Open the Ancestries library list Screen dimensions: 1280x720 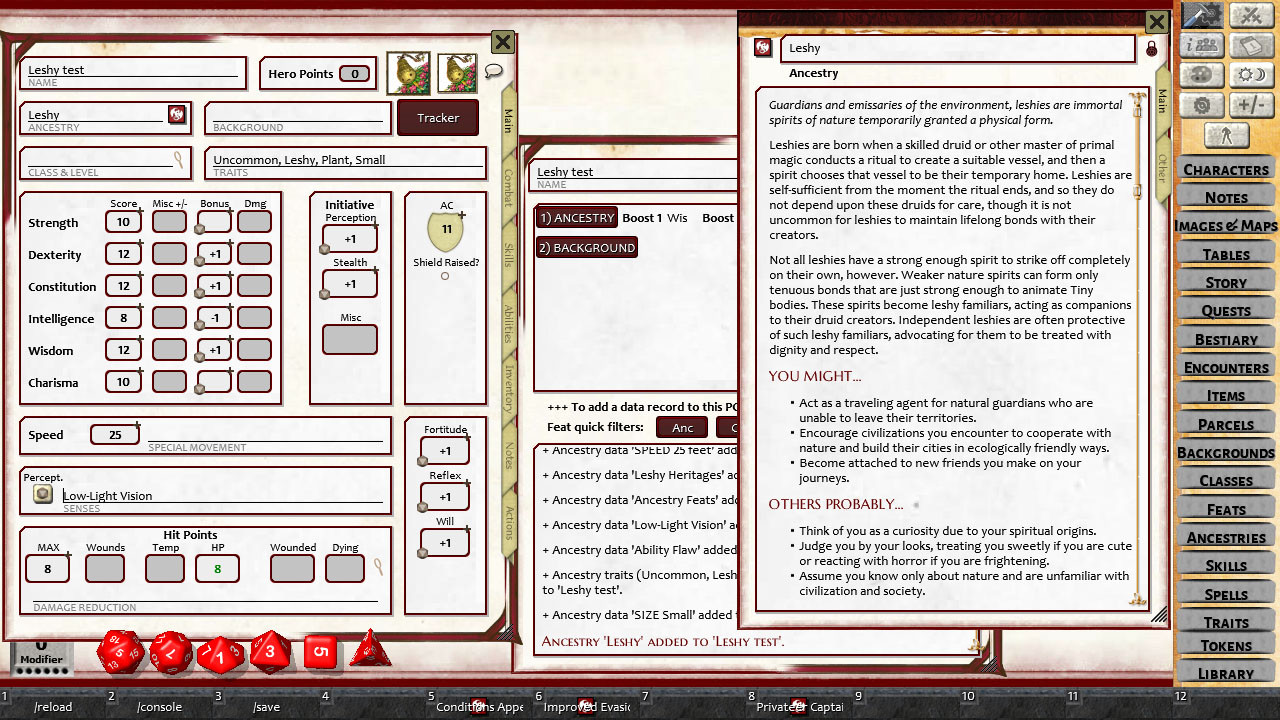tap(1226, 537)
